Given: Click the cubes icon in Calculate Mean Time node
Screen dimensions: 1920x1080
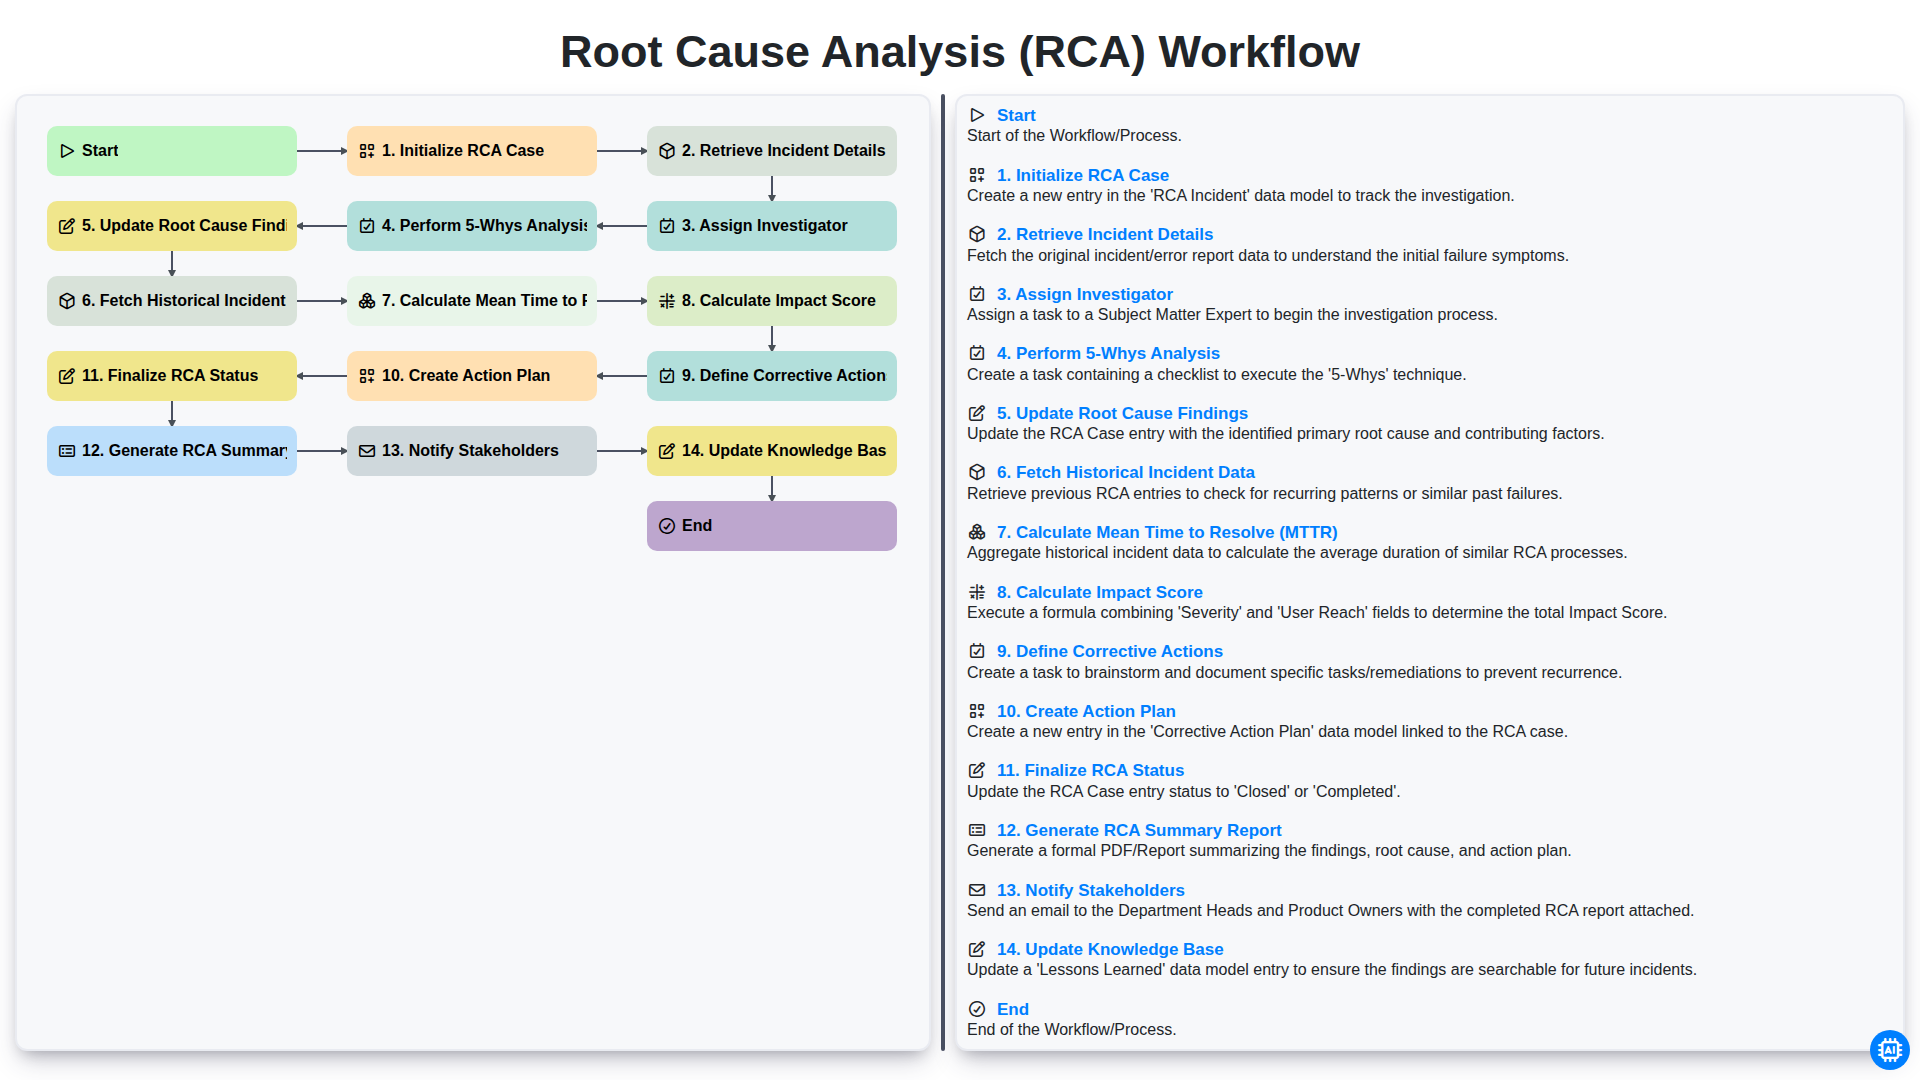Looking at the screenshot, I should 367,301.
